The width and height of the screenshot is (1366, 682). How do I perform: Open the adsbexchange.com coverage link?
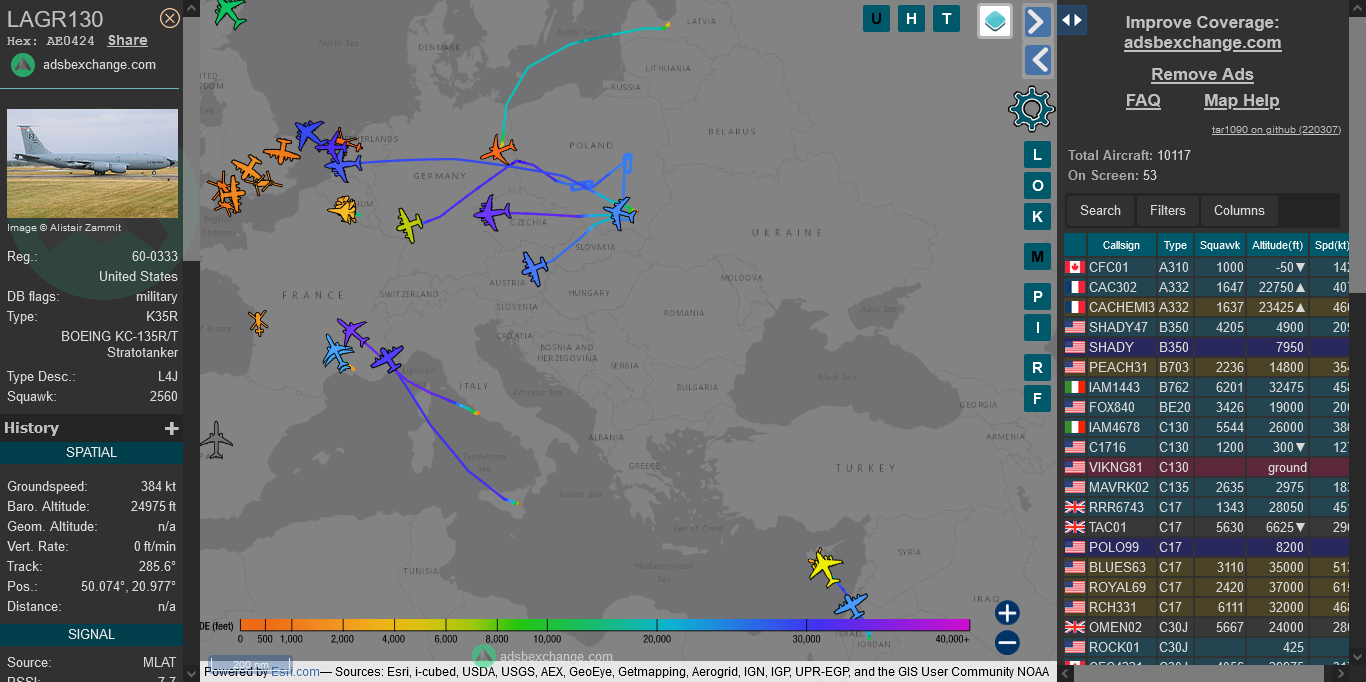click(x=1202, y=42)
